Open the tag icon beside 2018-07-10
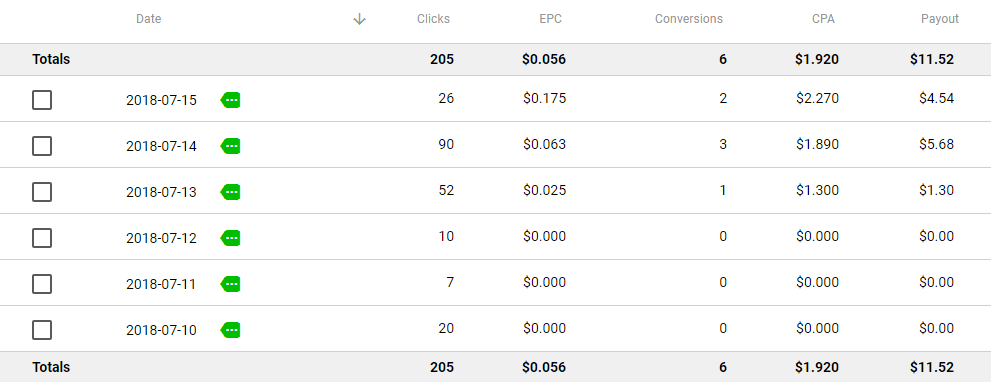Viewport: 991px width, 382px height. click(231, 330)
